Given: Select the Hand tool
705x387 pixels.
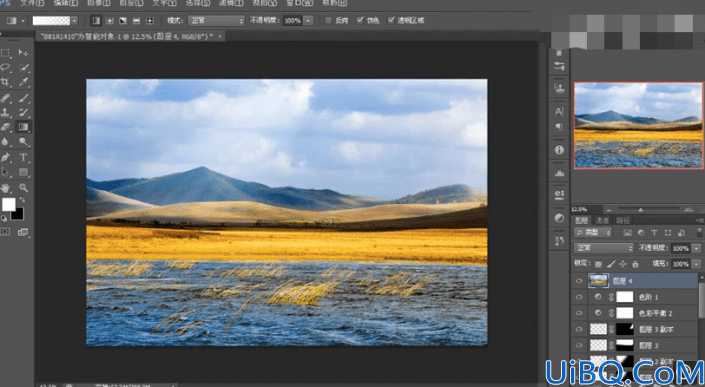Looking at the screenshot, I should point(5,188).
